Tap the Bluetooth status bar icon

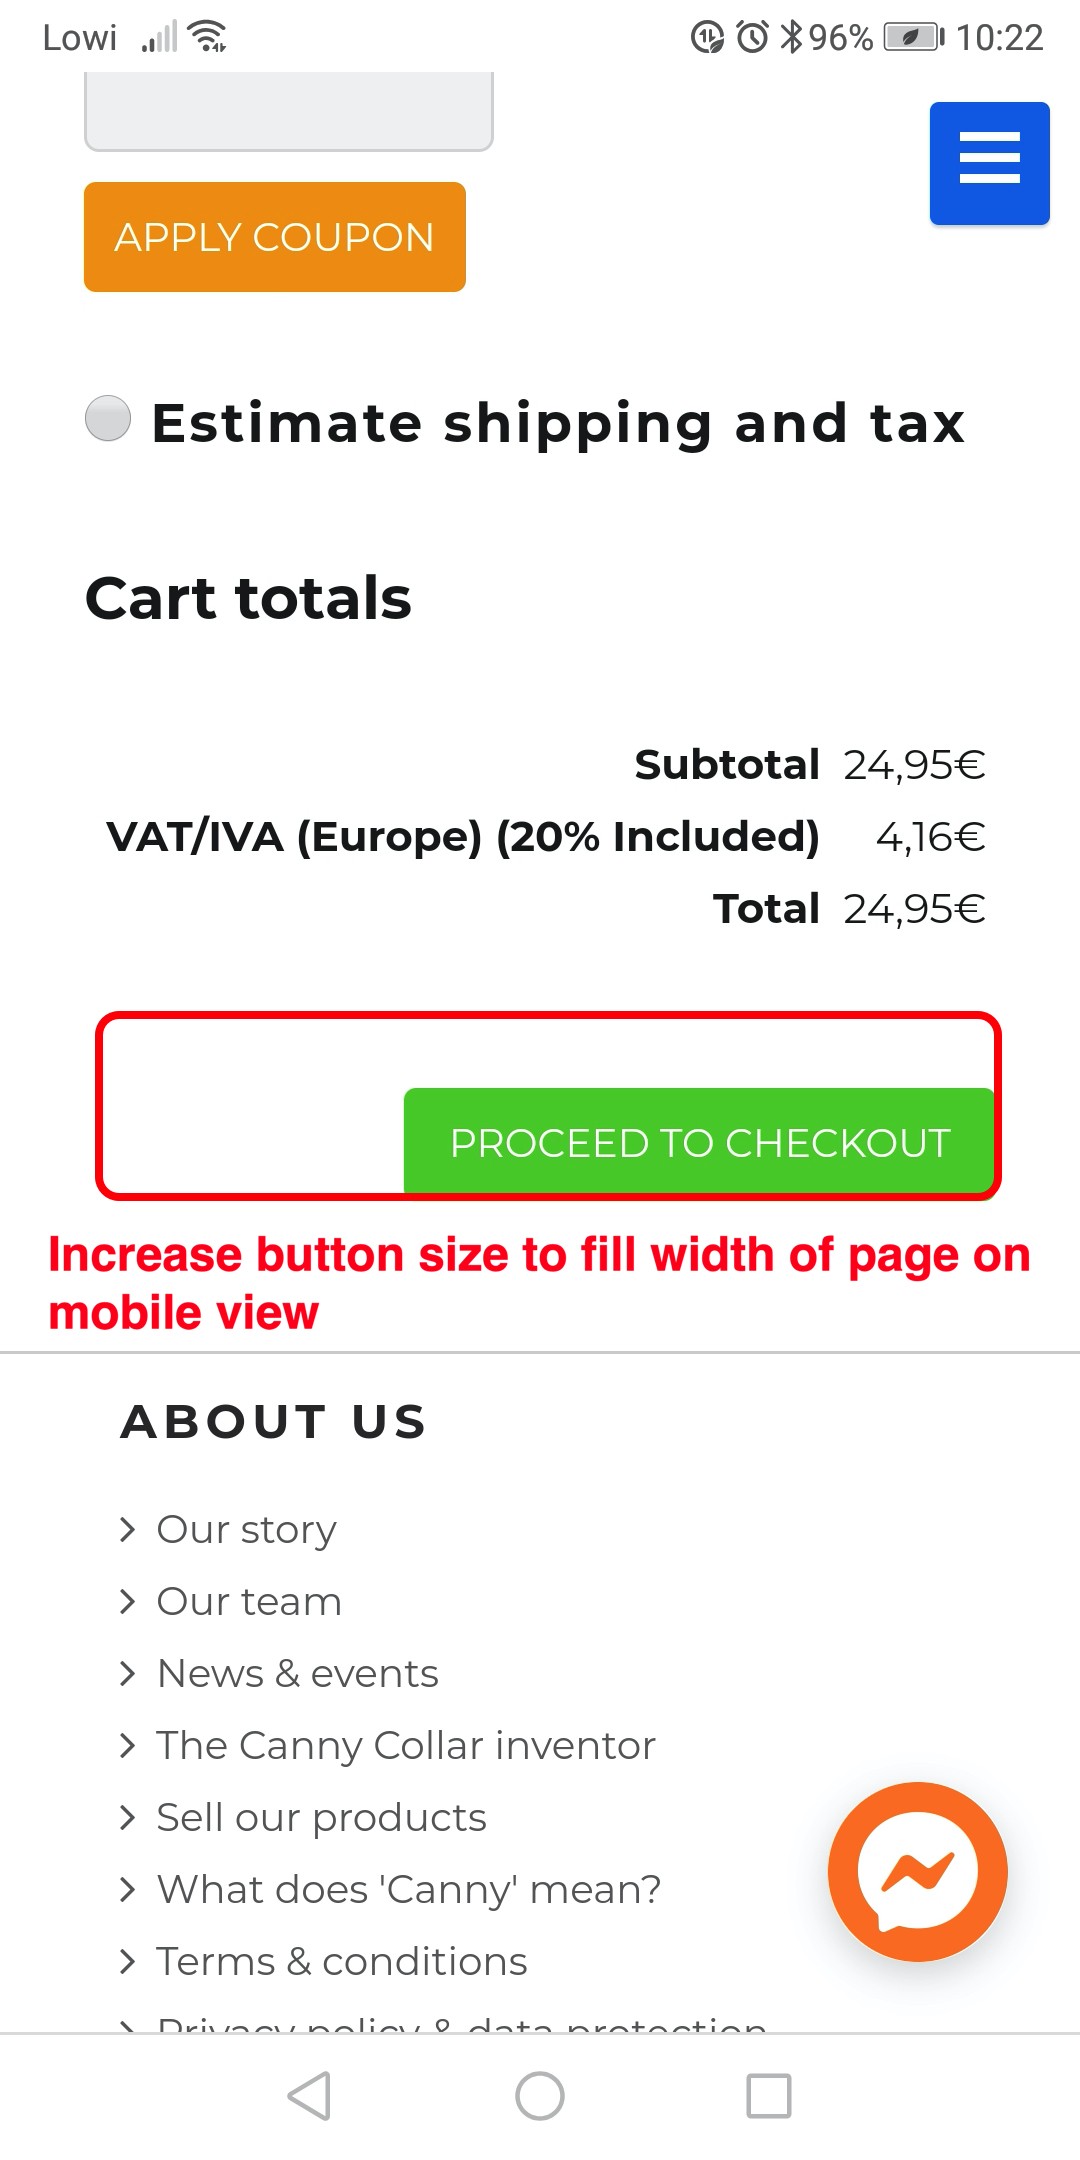click(791, 38)
